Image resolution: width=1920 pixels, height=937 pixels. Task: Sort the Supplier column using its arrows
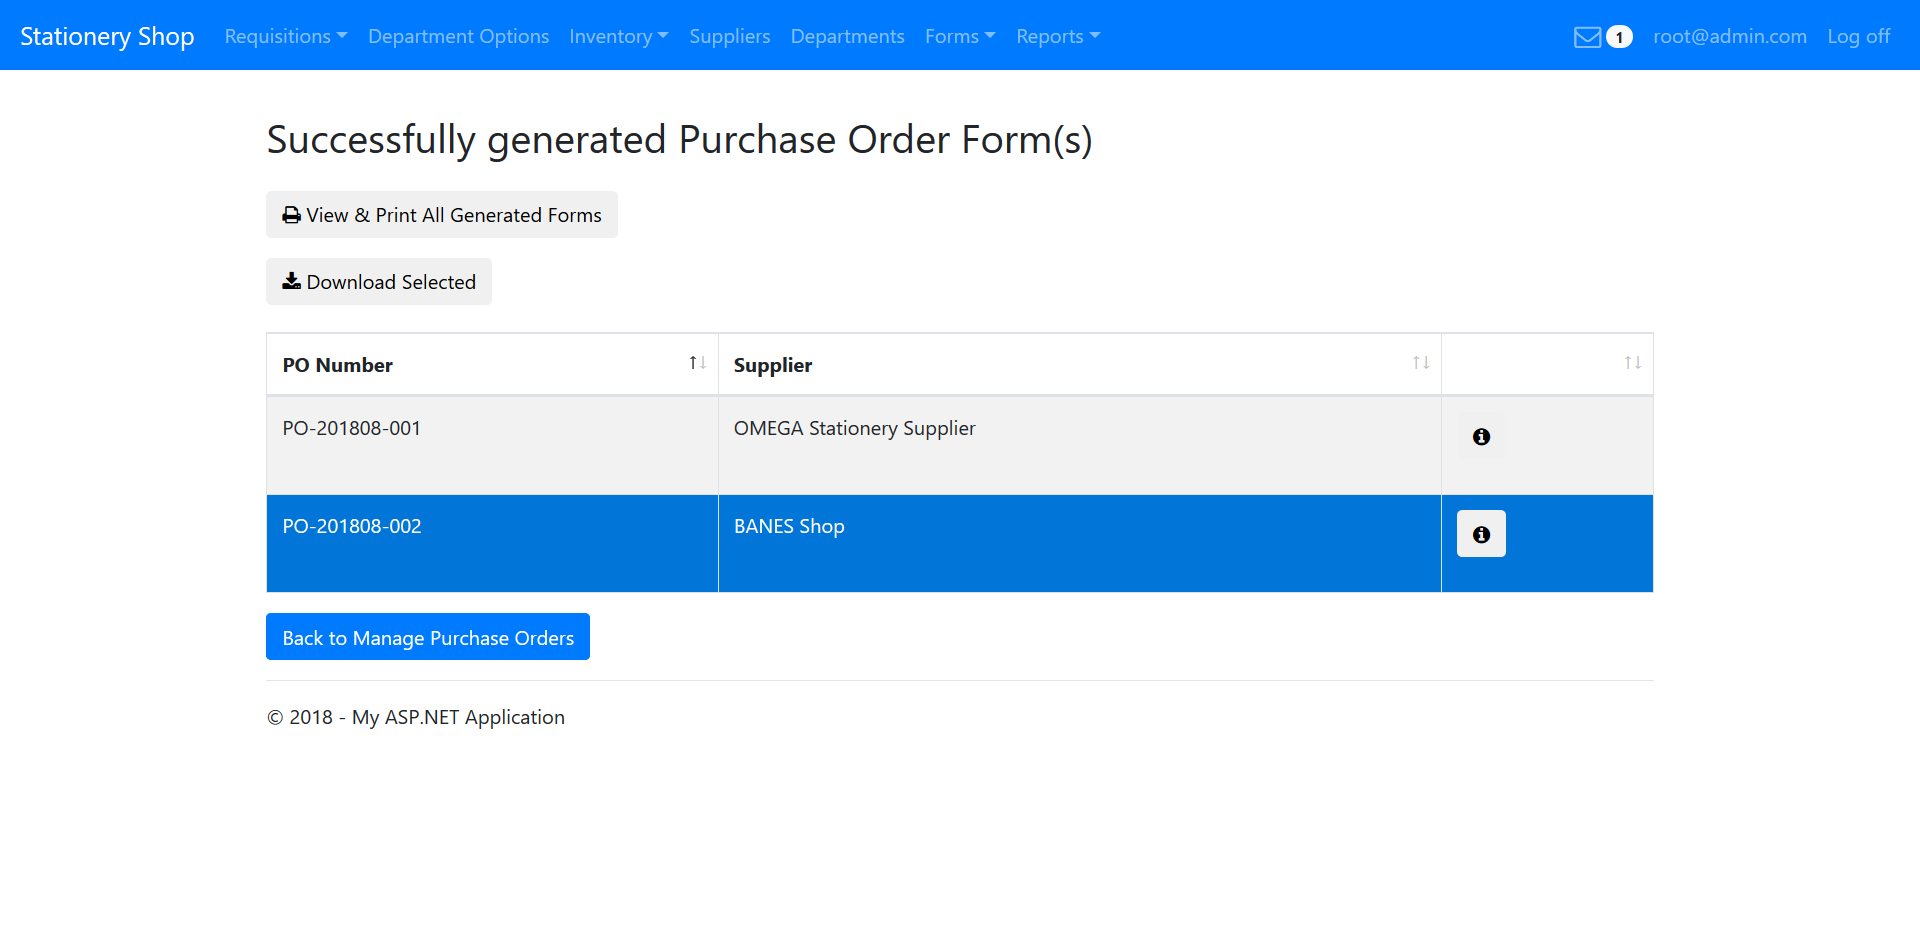1420,363
